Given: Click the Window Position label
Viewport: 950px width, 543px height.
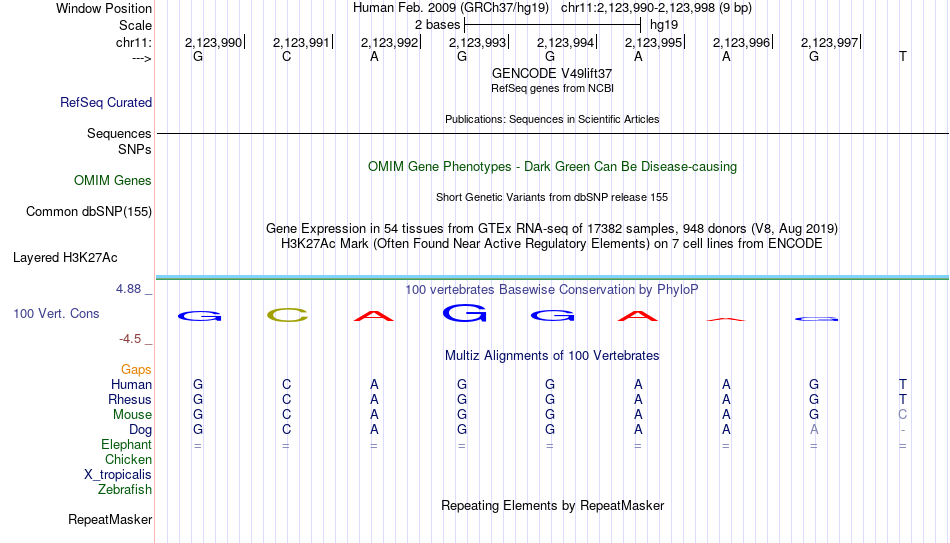Looking at the screenshot, I should pos(104,8).
